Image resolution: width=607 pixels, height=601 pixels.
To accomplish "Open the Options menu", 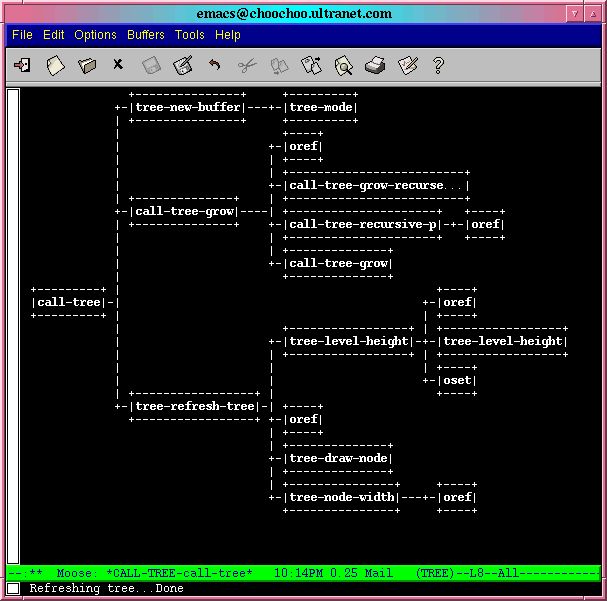I will pyautogui.click(x=96, y=35).
